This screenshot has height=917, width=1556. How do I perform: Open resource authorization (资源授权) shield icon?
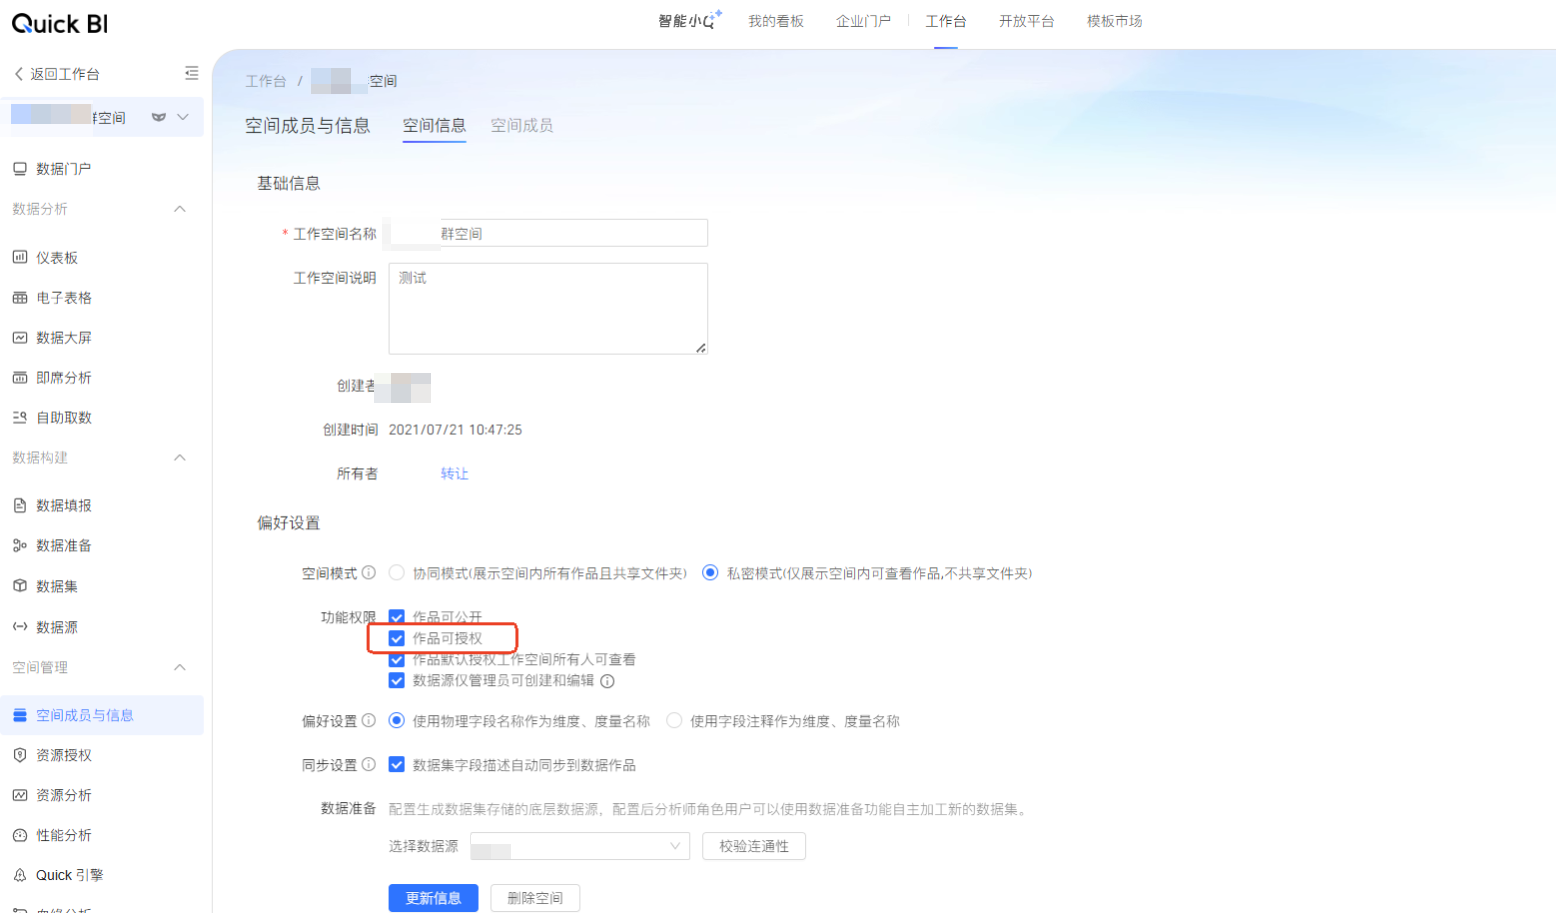(x=20, y=755)
